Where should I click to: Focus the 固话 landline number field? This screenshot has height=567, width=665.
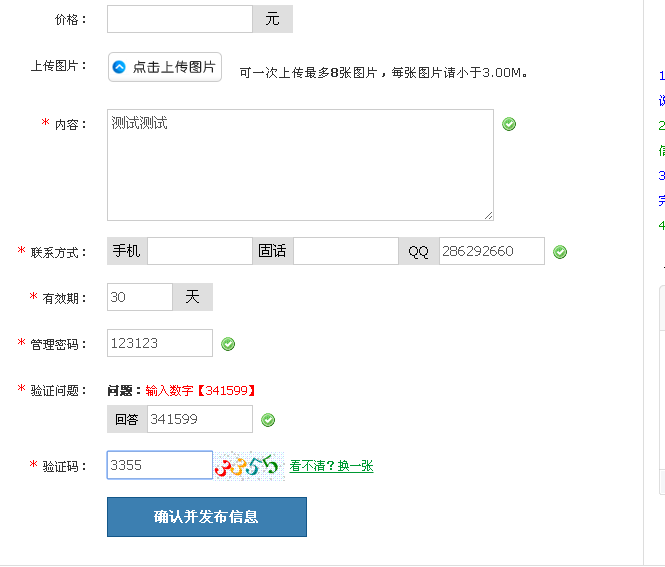[345, 251]
